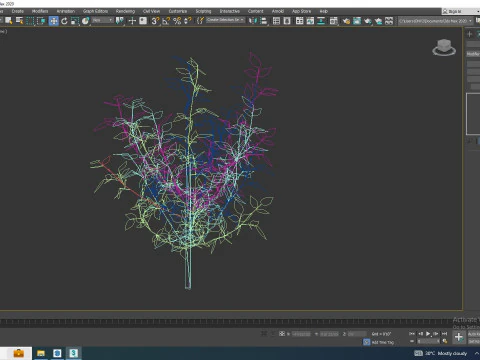Open the Modifiers menu
This screenshot has width=480, height=360.
[40, 11]
